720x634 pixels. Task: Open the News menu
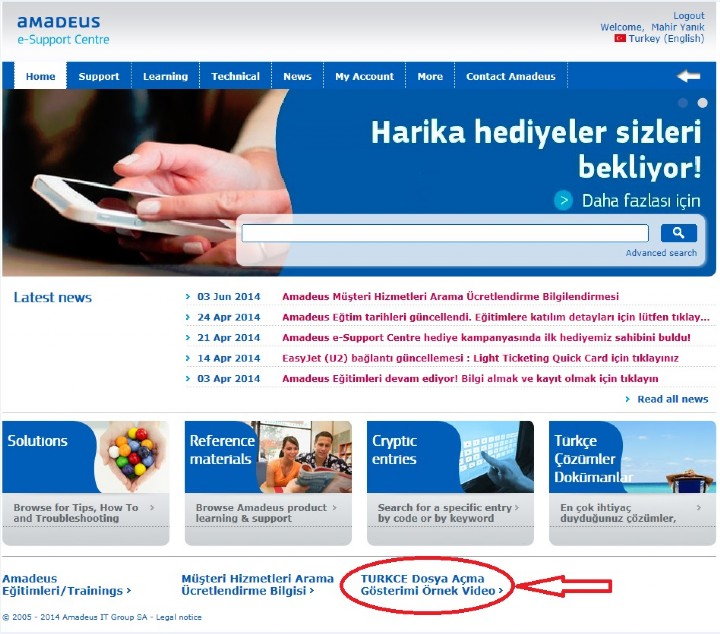297,76
